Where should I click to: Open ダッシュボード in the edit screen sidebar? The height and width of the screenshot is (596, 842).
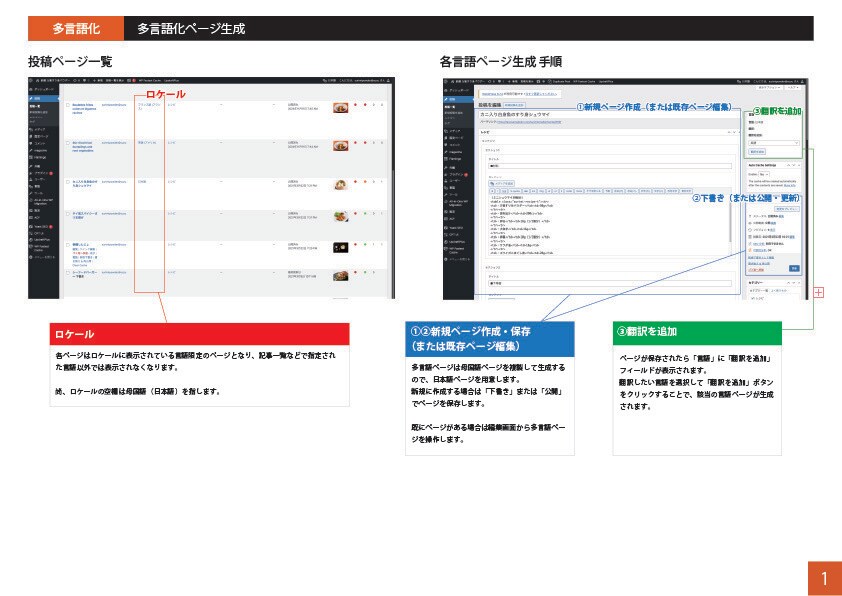pos(458,90)
